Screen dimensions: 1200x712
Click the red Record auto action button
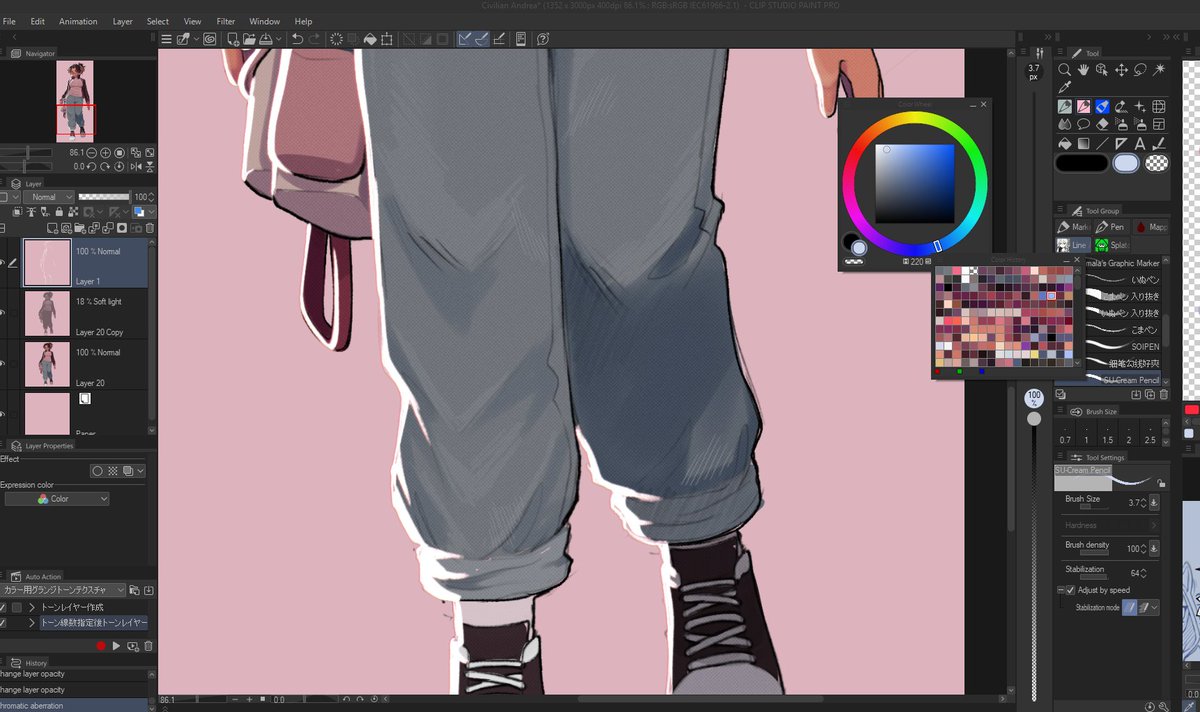point(101,646)
